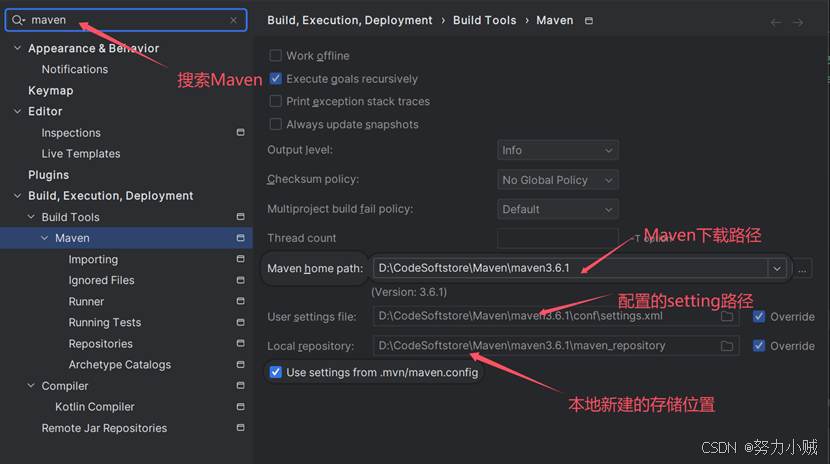Screen dimensions: 830x464
Task: Click project-level icon beside Inspections item
Action: pyautogui.click(x=240, y=133)
